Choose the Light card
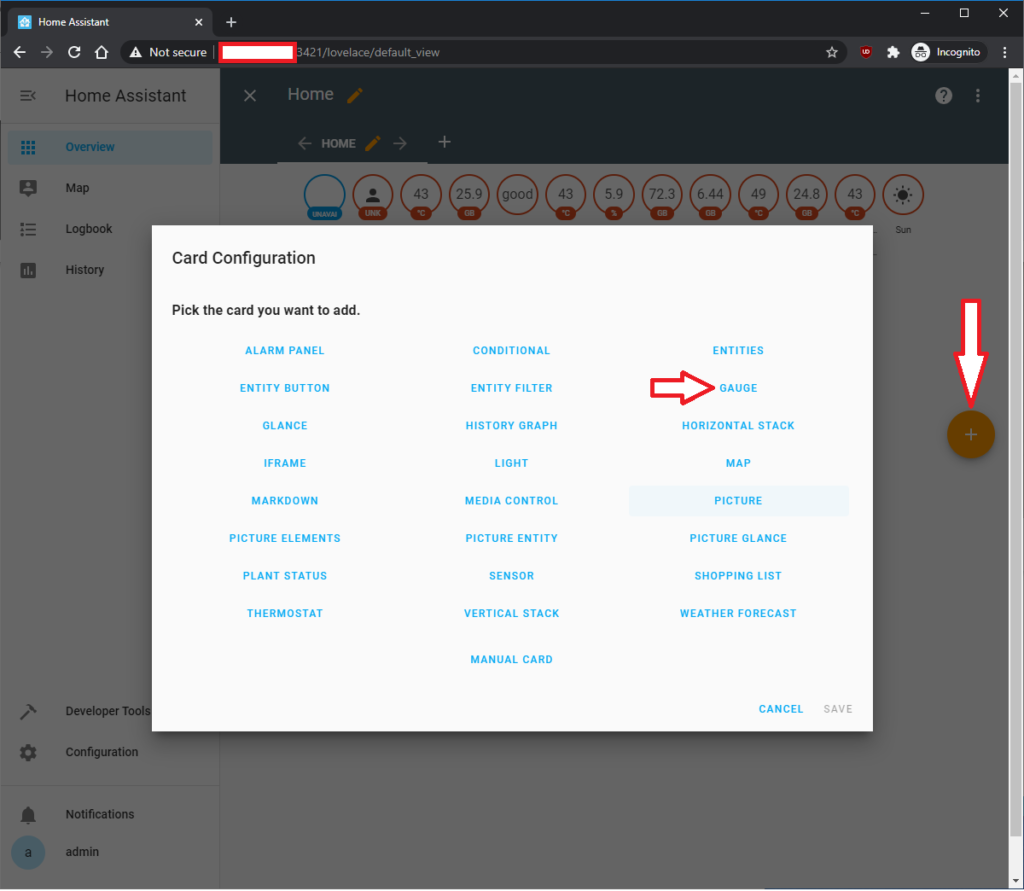 [511, 463]
